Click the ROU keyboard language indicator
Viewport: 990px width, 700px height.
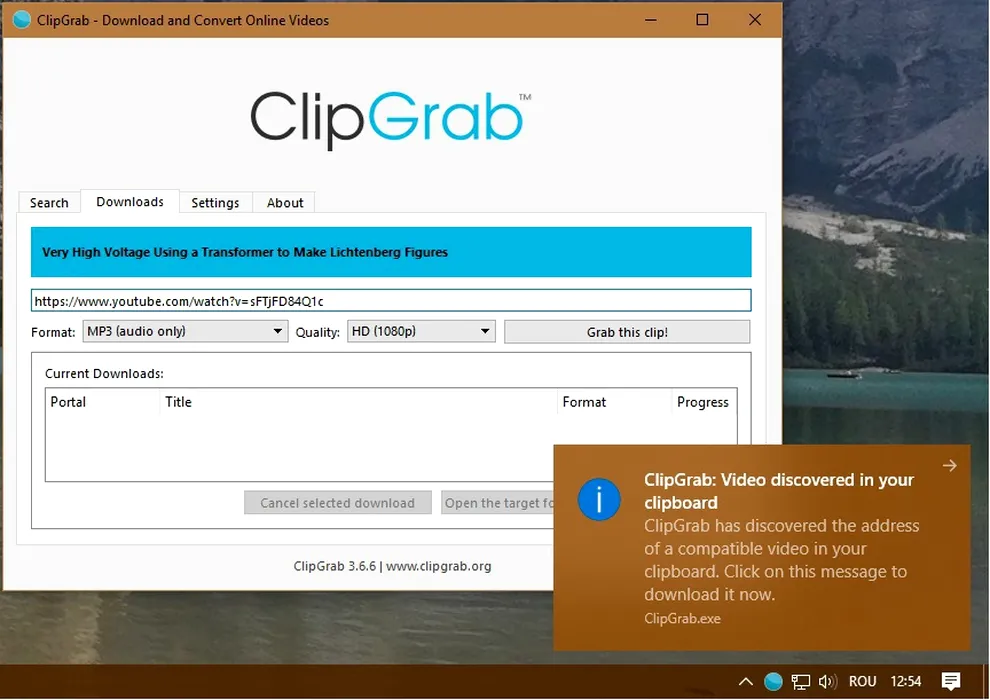(x=862, y=682)
